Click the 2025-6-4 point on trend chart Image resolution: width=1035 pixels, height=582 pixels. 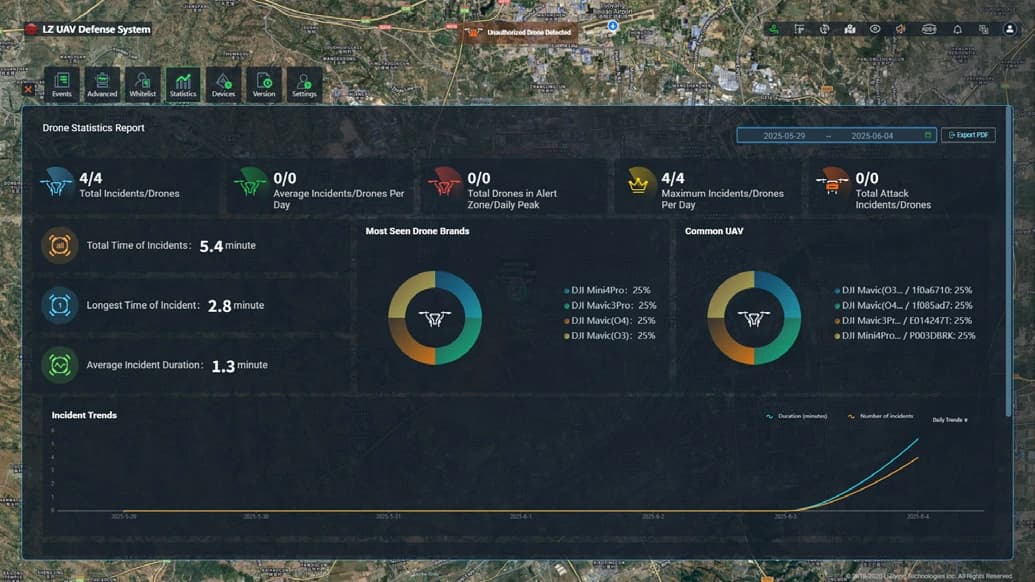pos(918,439)
